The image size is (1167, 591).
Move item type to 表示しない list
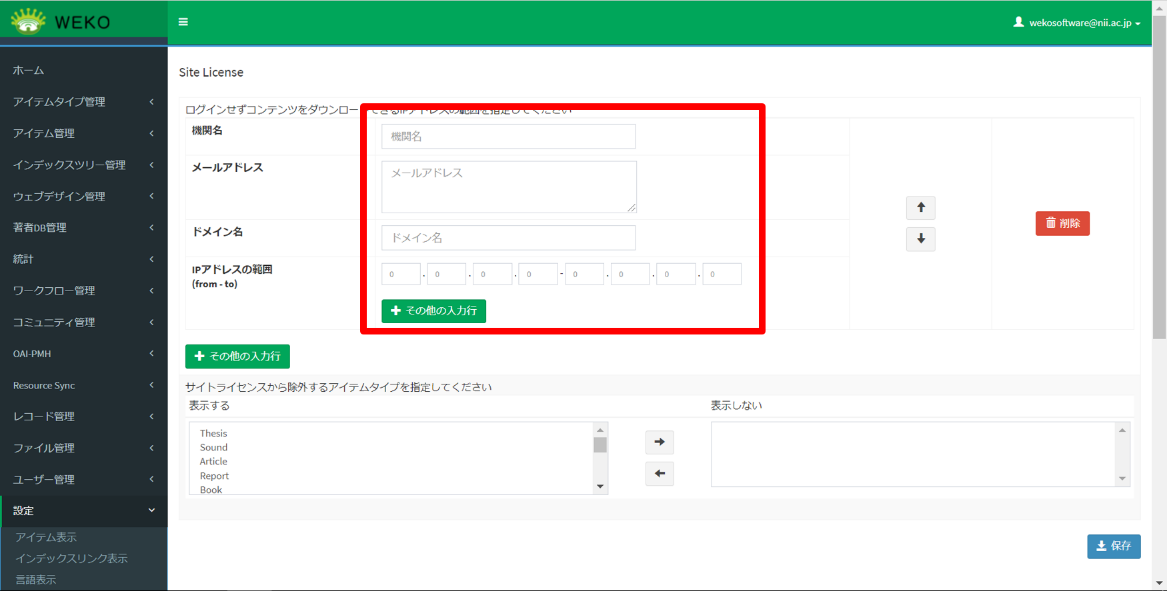[659, 442]
